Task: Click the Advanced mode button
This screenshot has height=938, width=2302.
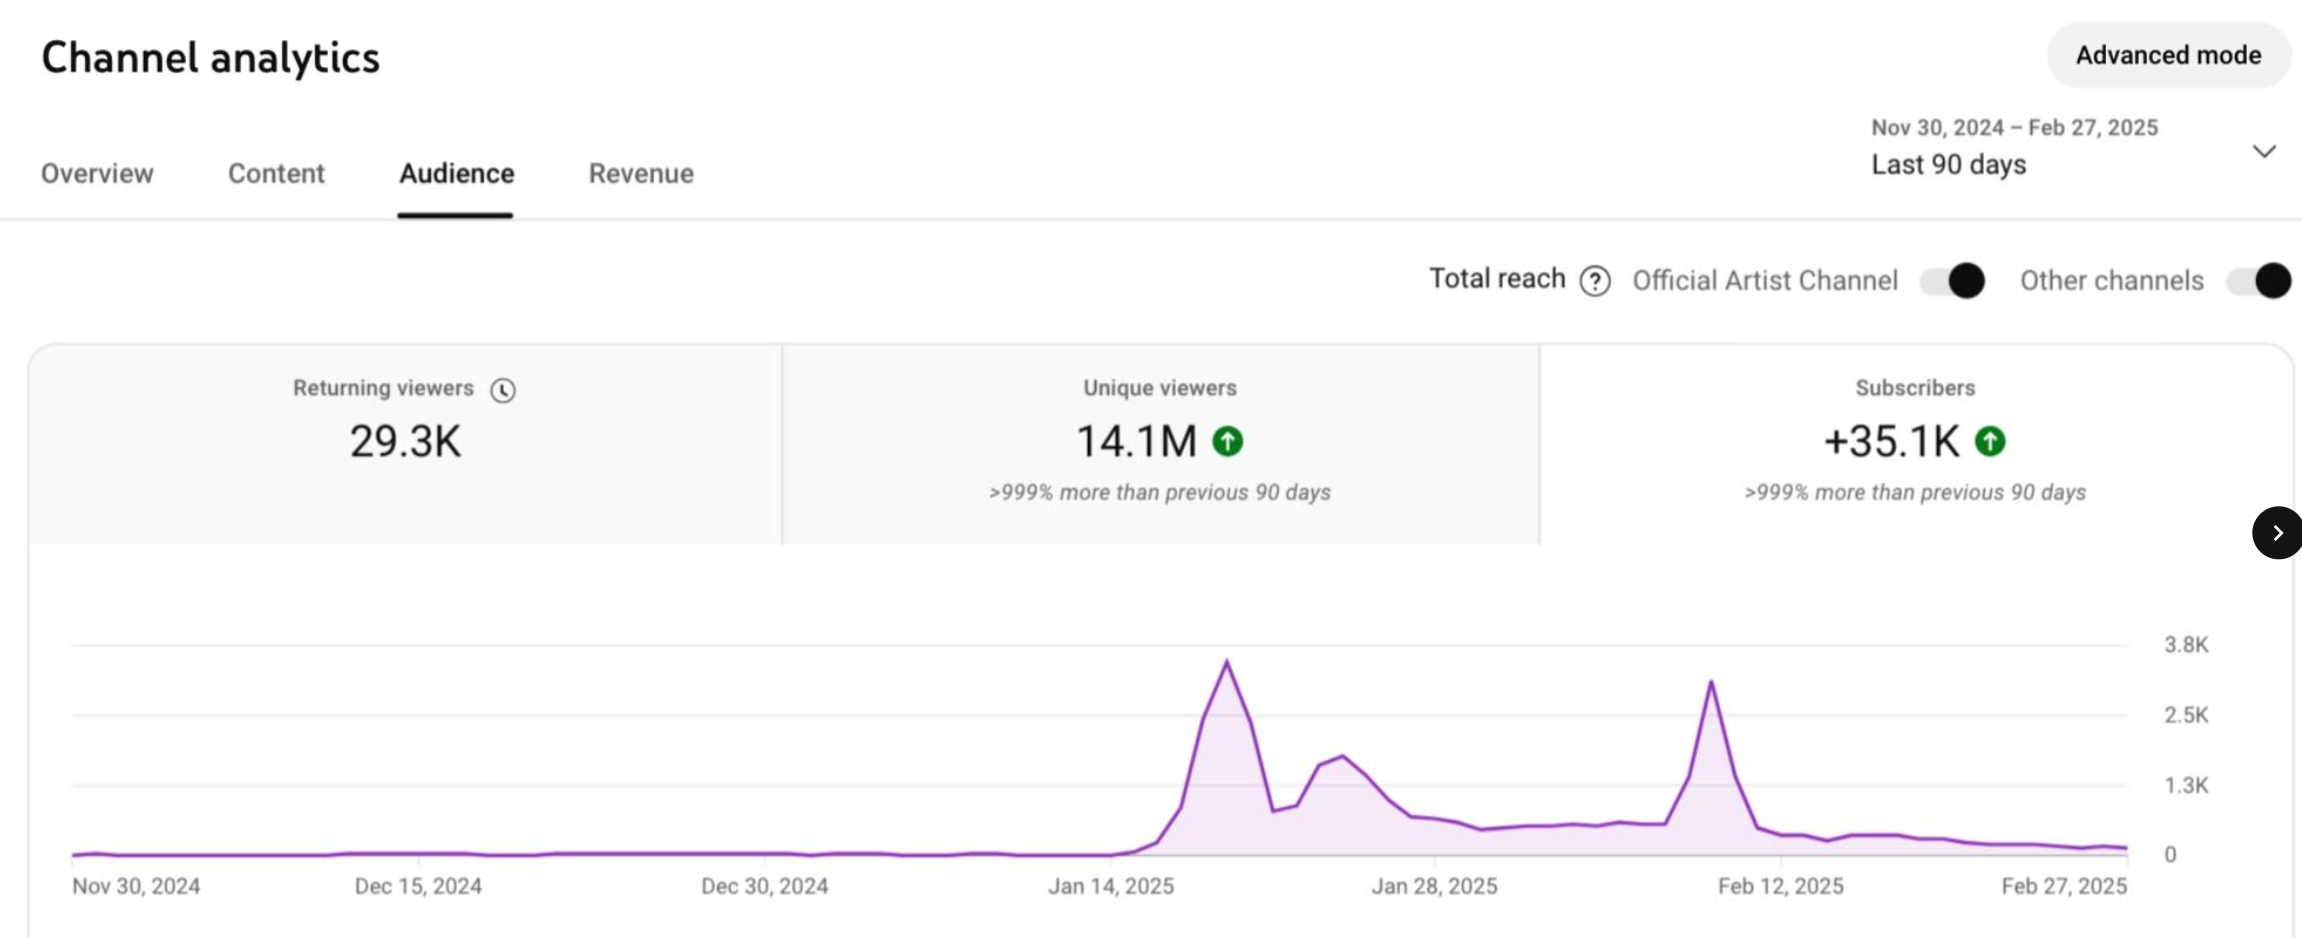Action: click(x=2168, y=55)
